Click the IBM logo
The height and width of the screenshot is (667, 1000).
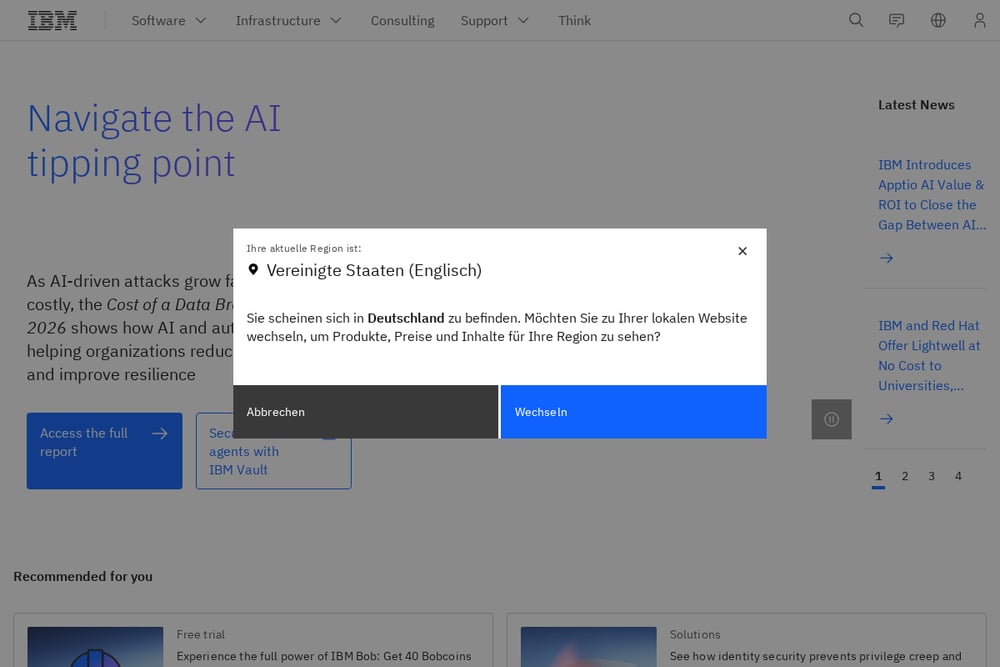click(52, 20)
